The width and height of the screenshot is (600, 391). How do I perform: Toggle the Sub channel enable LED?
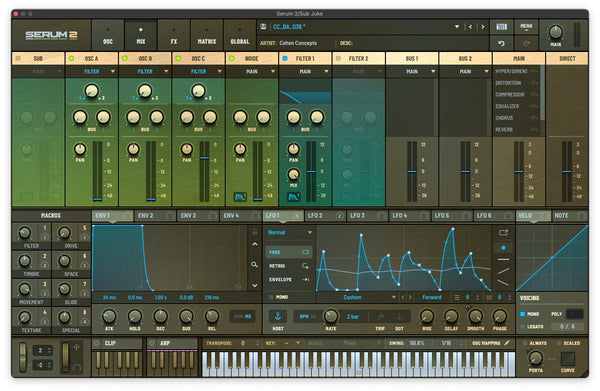pos(18,58)
